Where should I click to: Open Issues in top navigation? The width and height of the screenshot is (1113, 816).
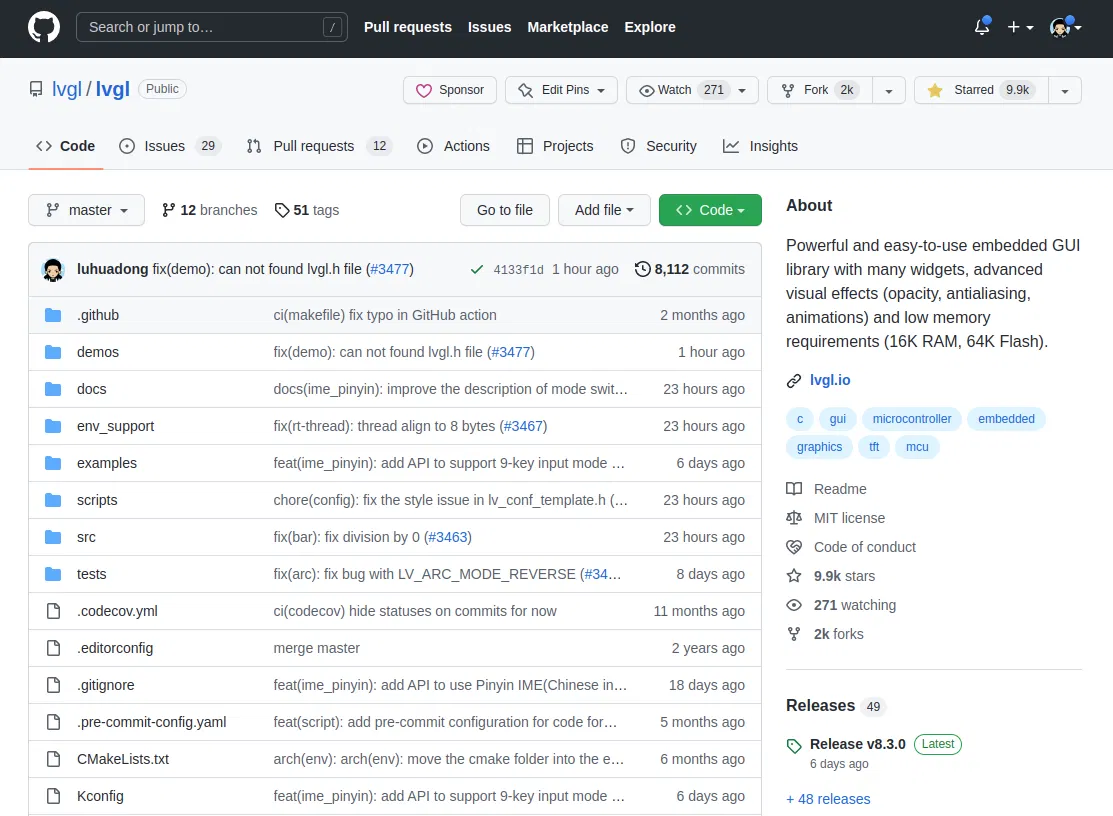click(x=489, y=27)
